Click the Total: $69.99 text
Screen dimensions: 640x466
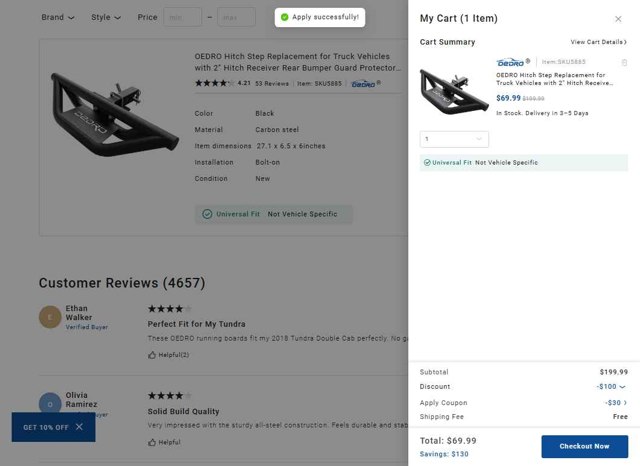tap(448, 441)
